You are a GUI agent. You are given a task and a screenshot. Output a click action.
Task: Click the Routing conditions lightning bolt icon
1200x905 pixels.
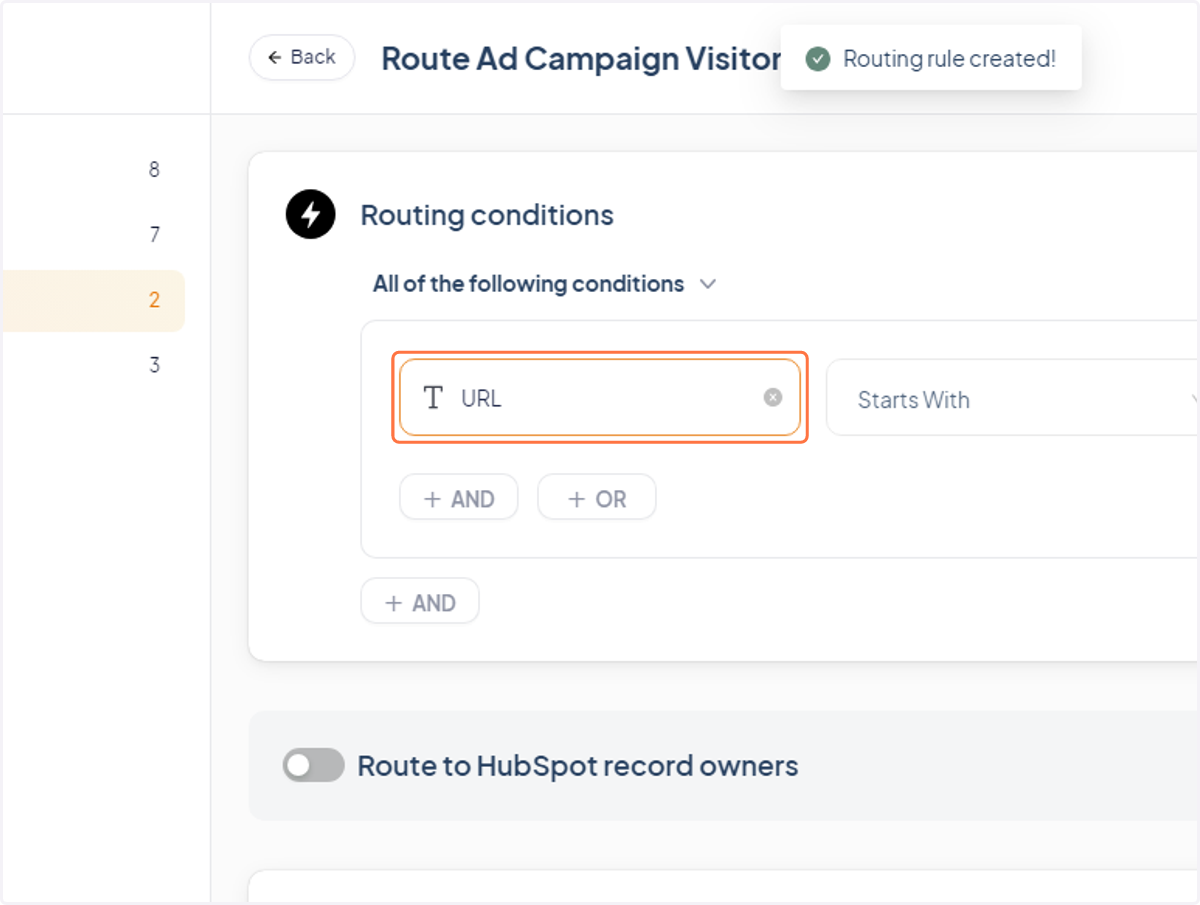pos(310,214)
